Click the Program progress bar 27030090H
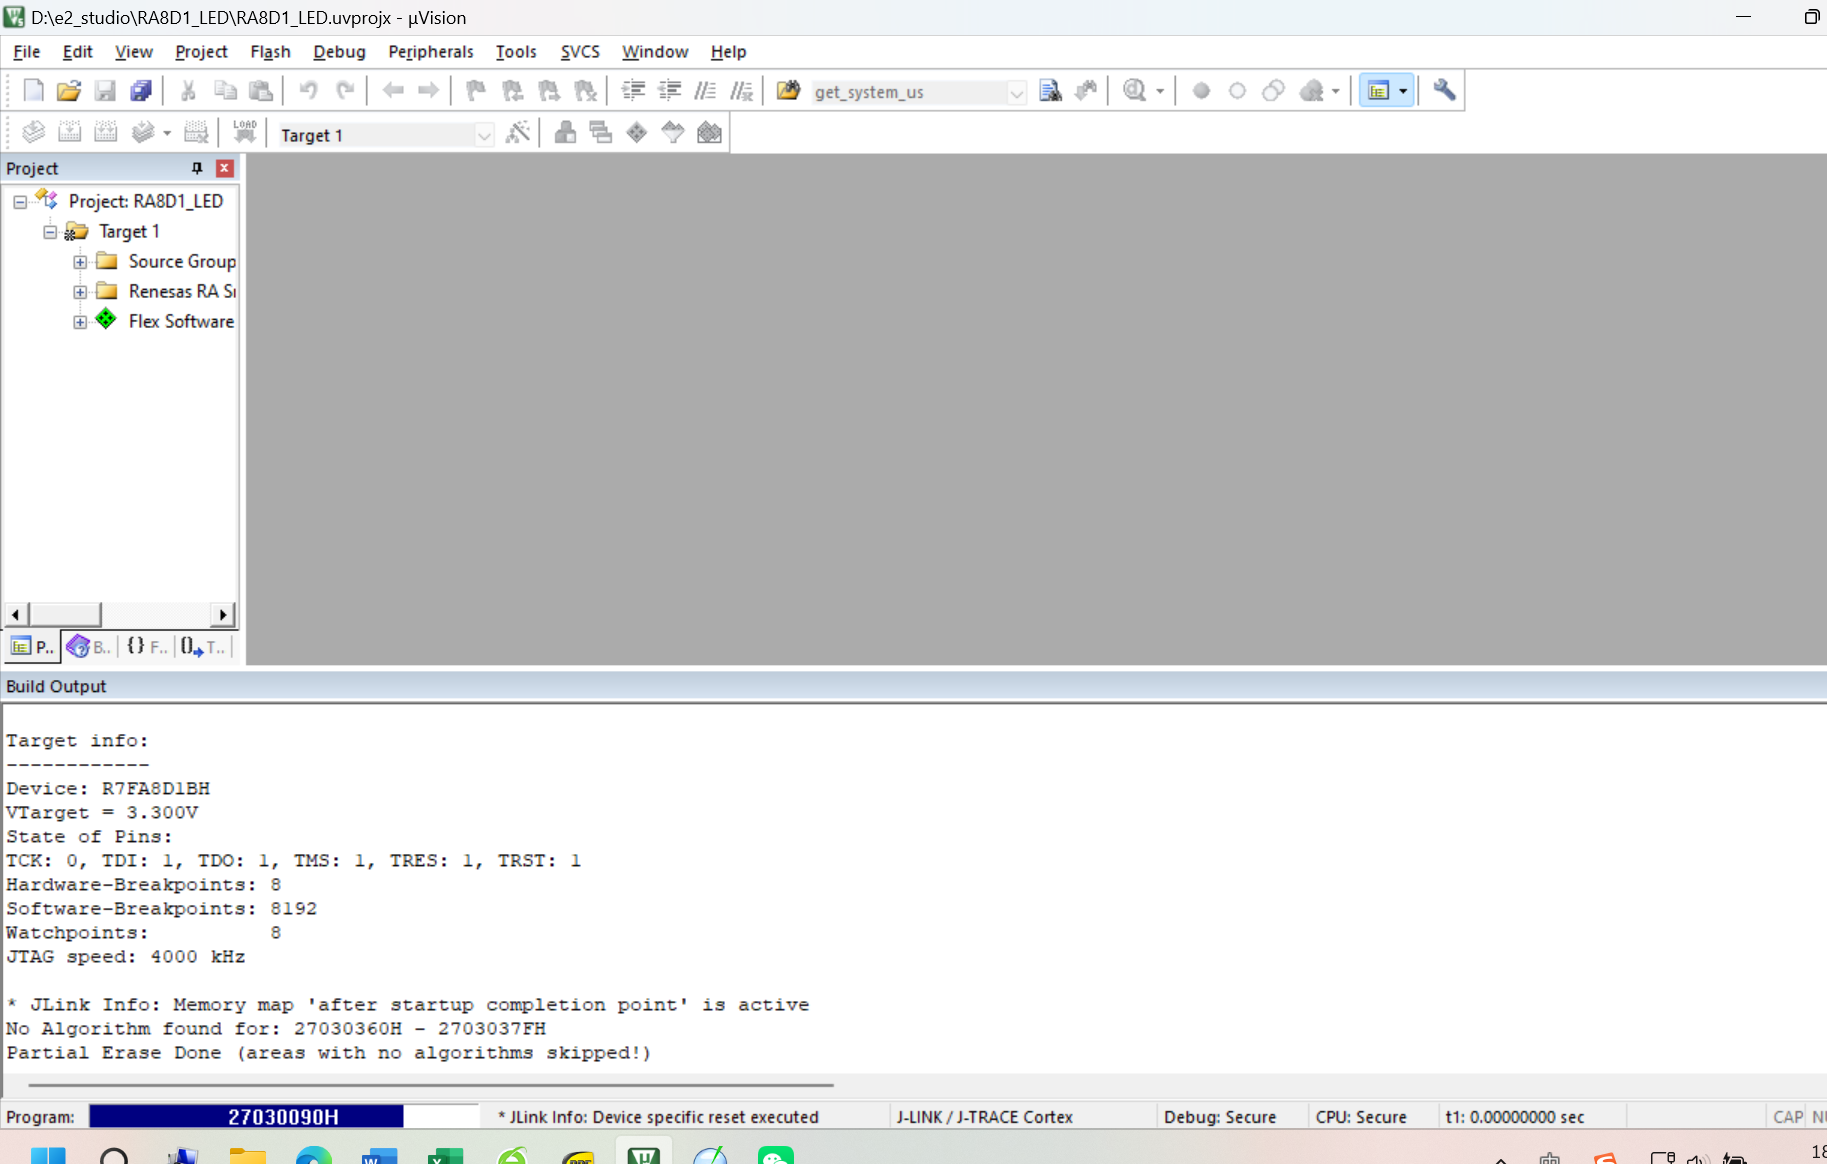1827x1164 pixels. tap(284, 1117)
